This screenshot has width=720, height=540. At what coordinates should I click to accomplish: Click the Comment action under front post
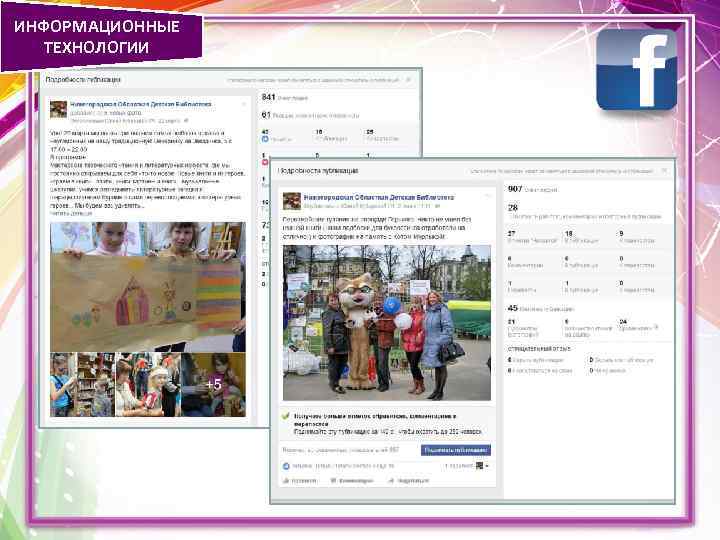pyautogui.click(x=352, y=480)
